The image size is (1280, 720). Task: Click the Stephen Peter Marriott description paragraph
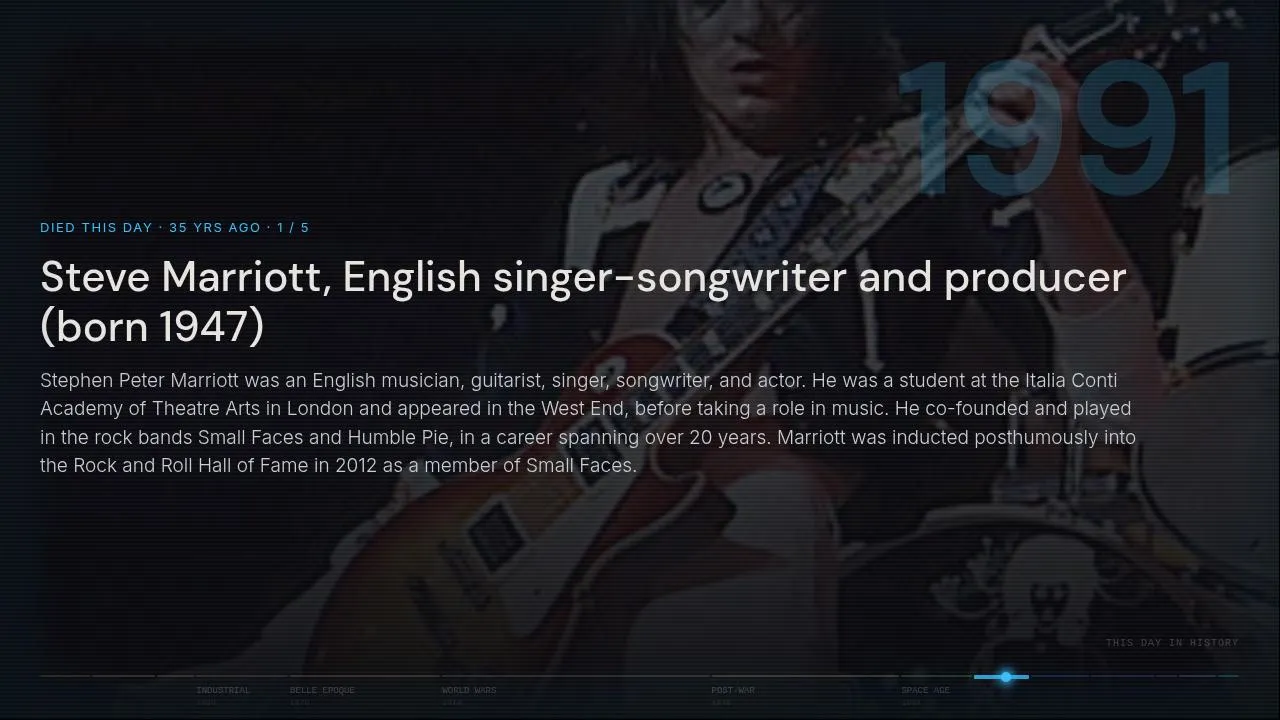pos(588,423)
